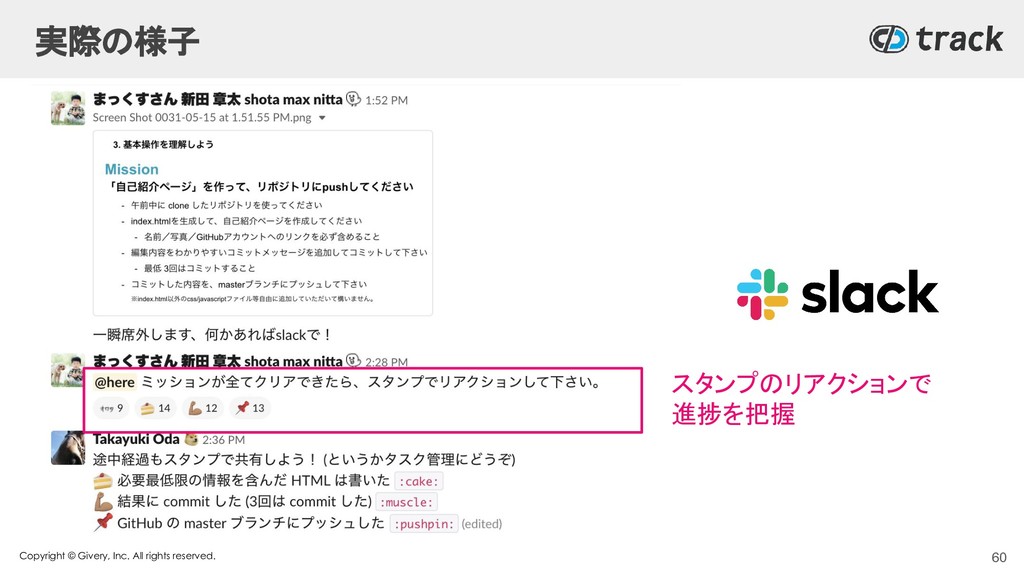Image resolution: width=1024 pixels, height=576 pixels.
Task: Click the line 途中経過もスタンプで共有しよう！
Action: (x=205, y=460)
